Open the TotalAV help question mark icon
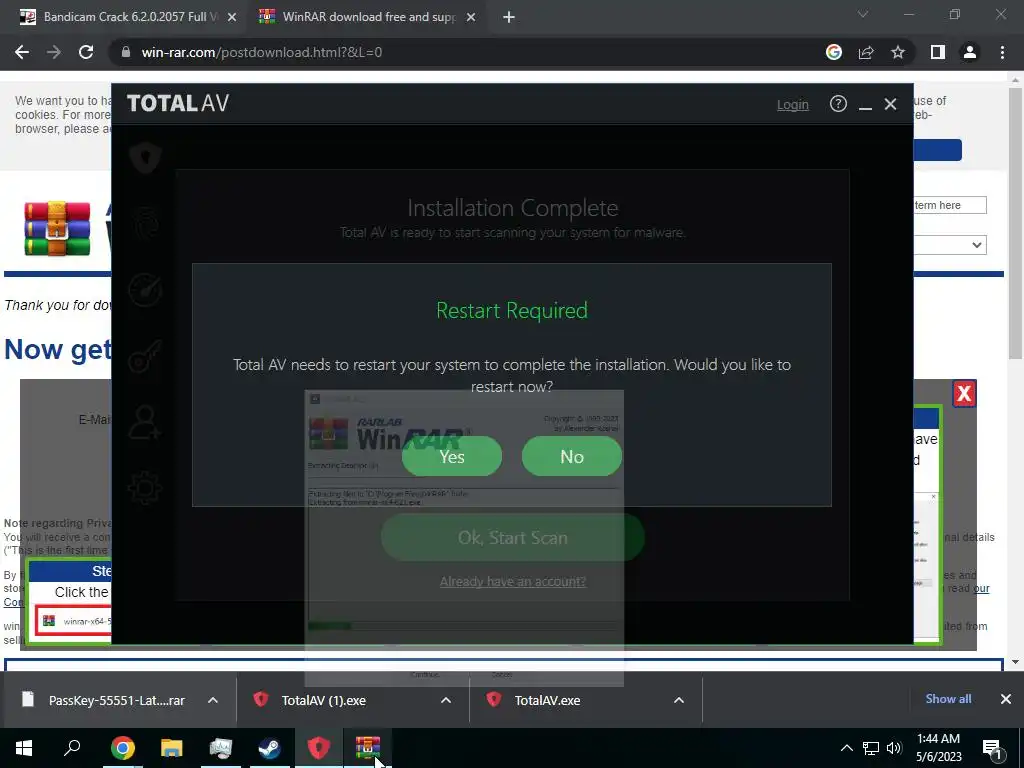1024x768 pixels. [838, 104]
